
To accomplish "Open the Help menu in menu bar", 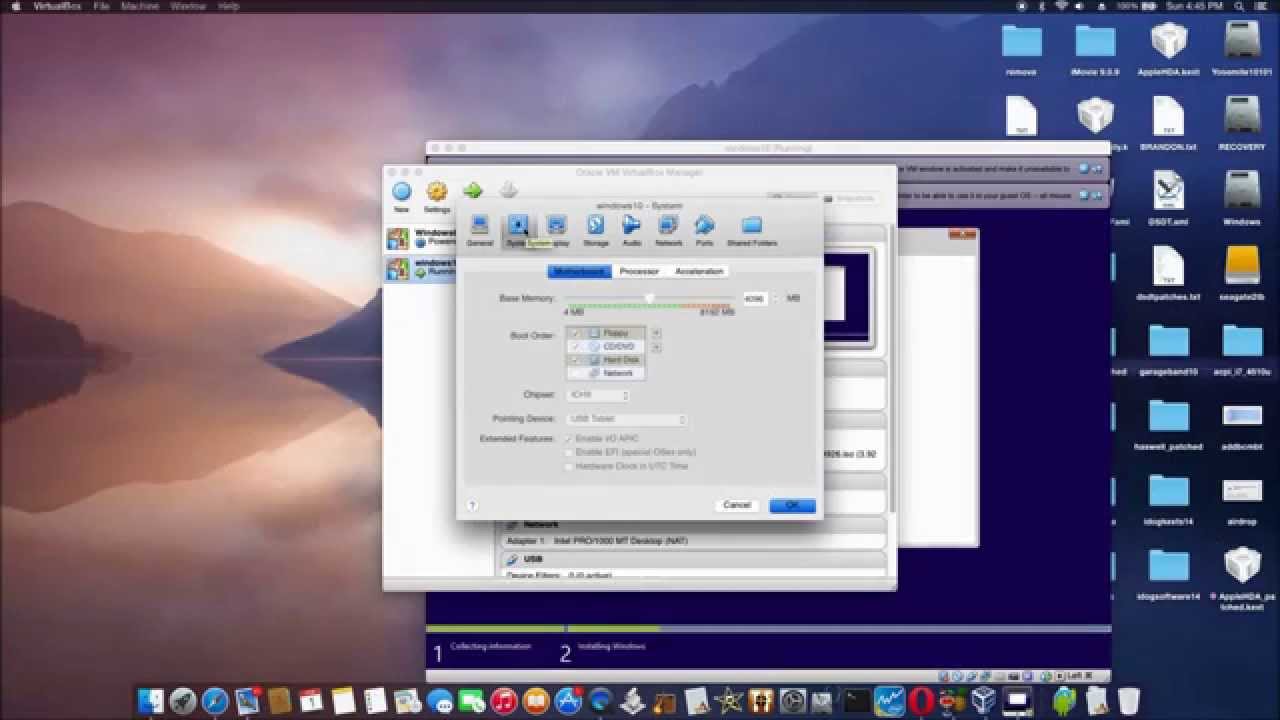I will click(228, 6).
